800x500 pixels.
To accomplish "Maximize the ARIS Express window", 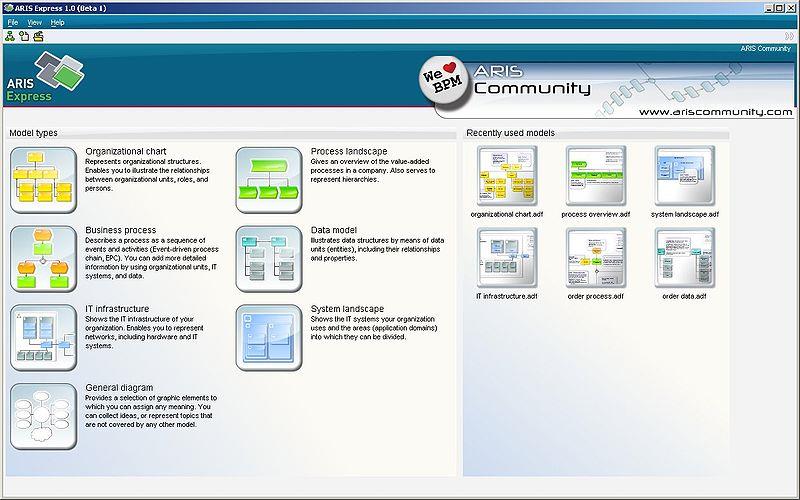I will (x=779, y=8).
